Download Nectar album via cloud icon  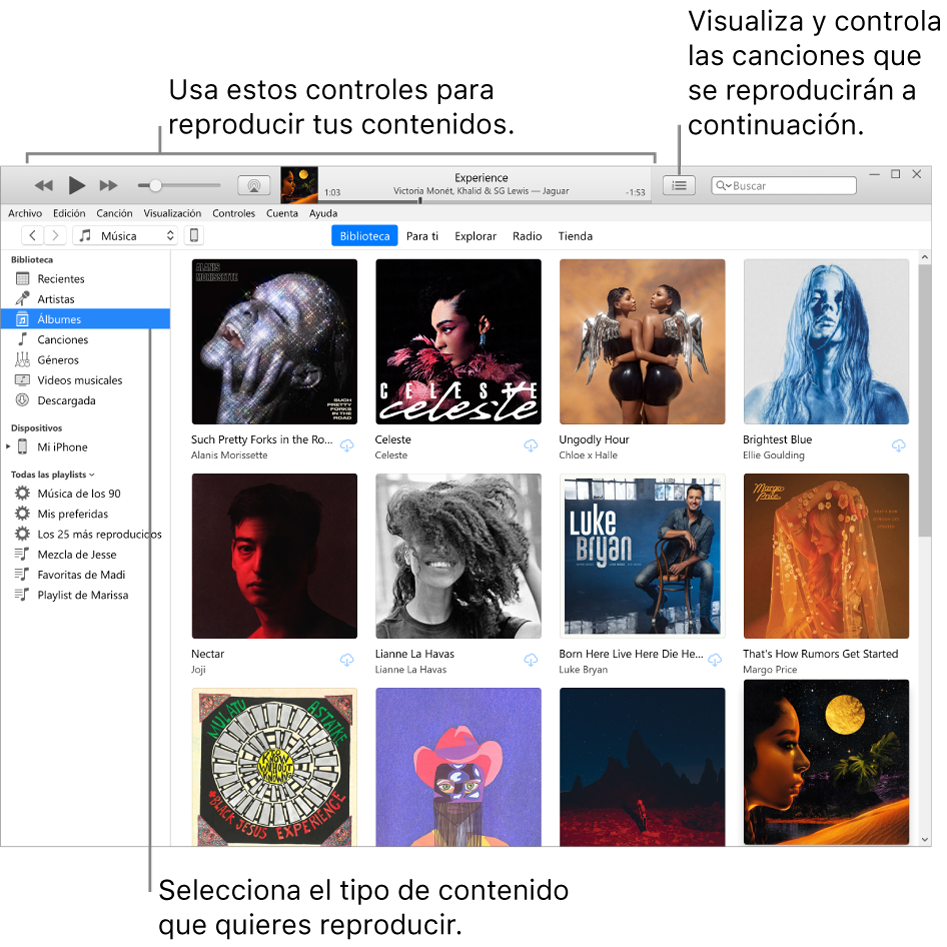click(x=347, y=660)
